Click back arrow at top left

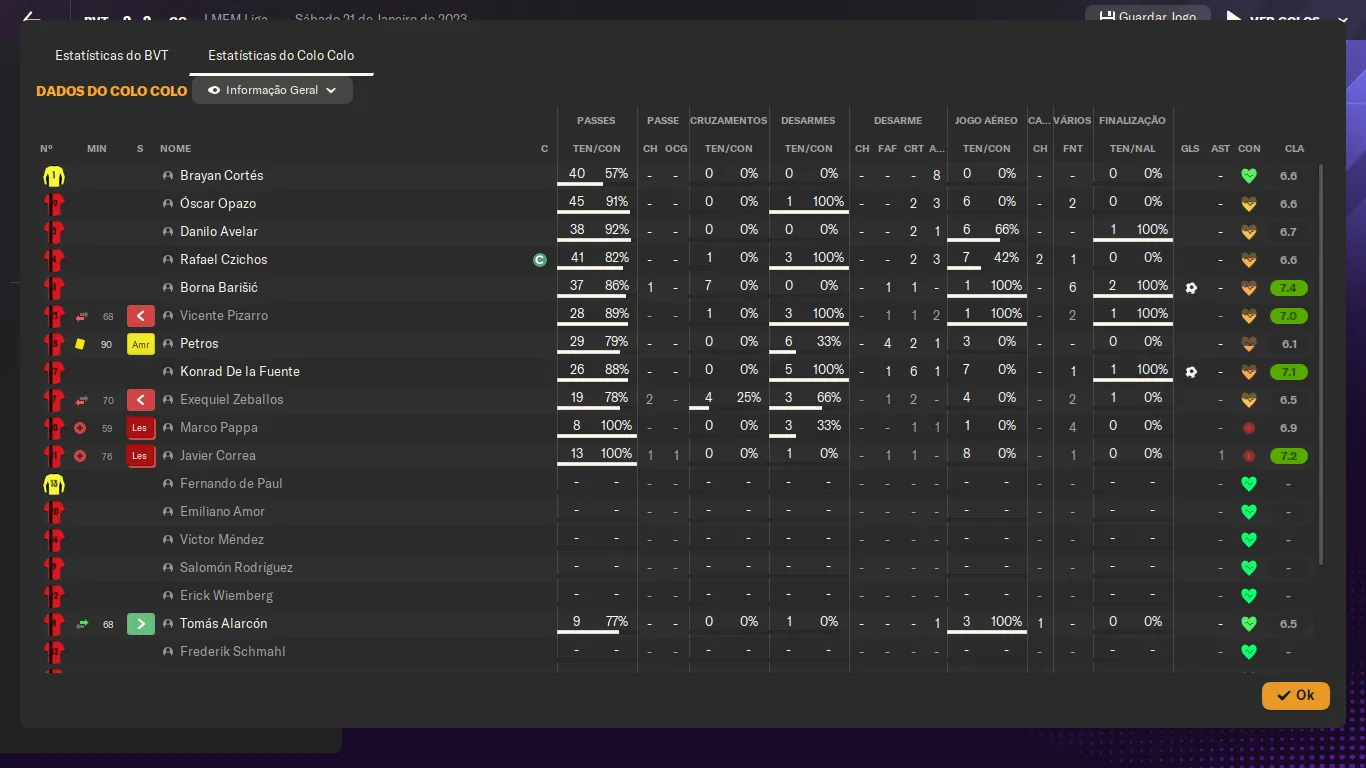30,18
